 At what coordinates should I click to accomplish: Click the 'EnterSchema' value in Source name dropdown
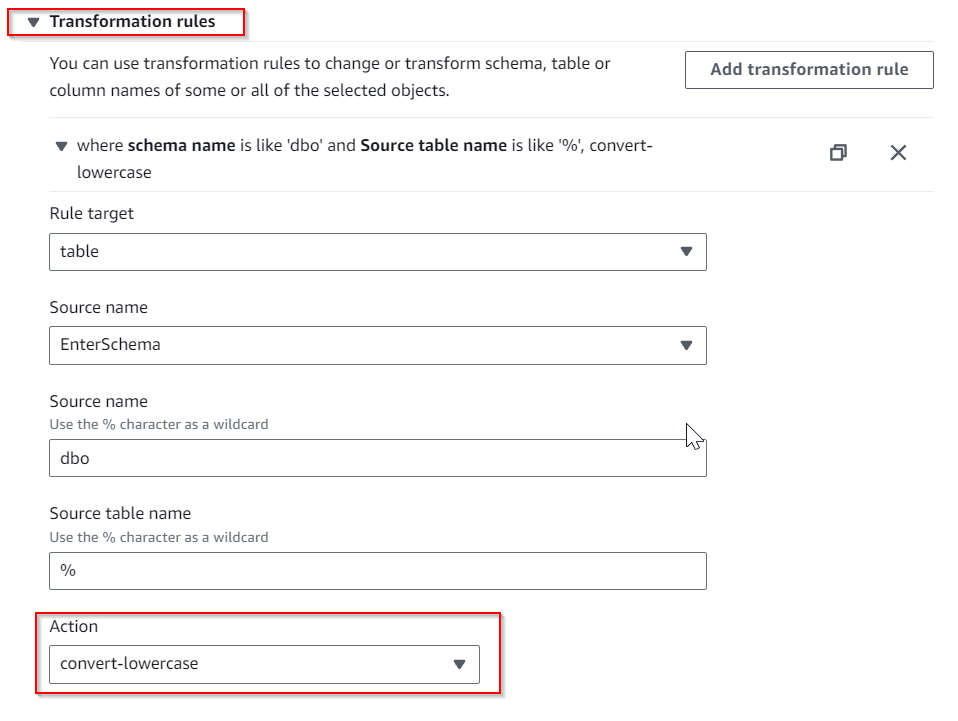tap(110, 345)
